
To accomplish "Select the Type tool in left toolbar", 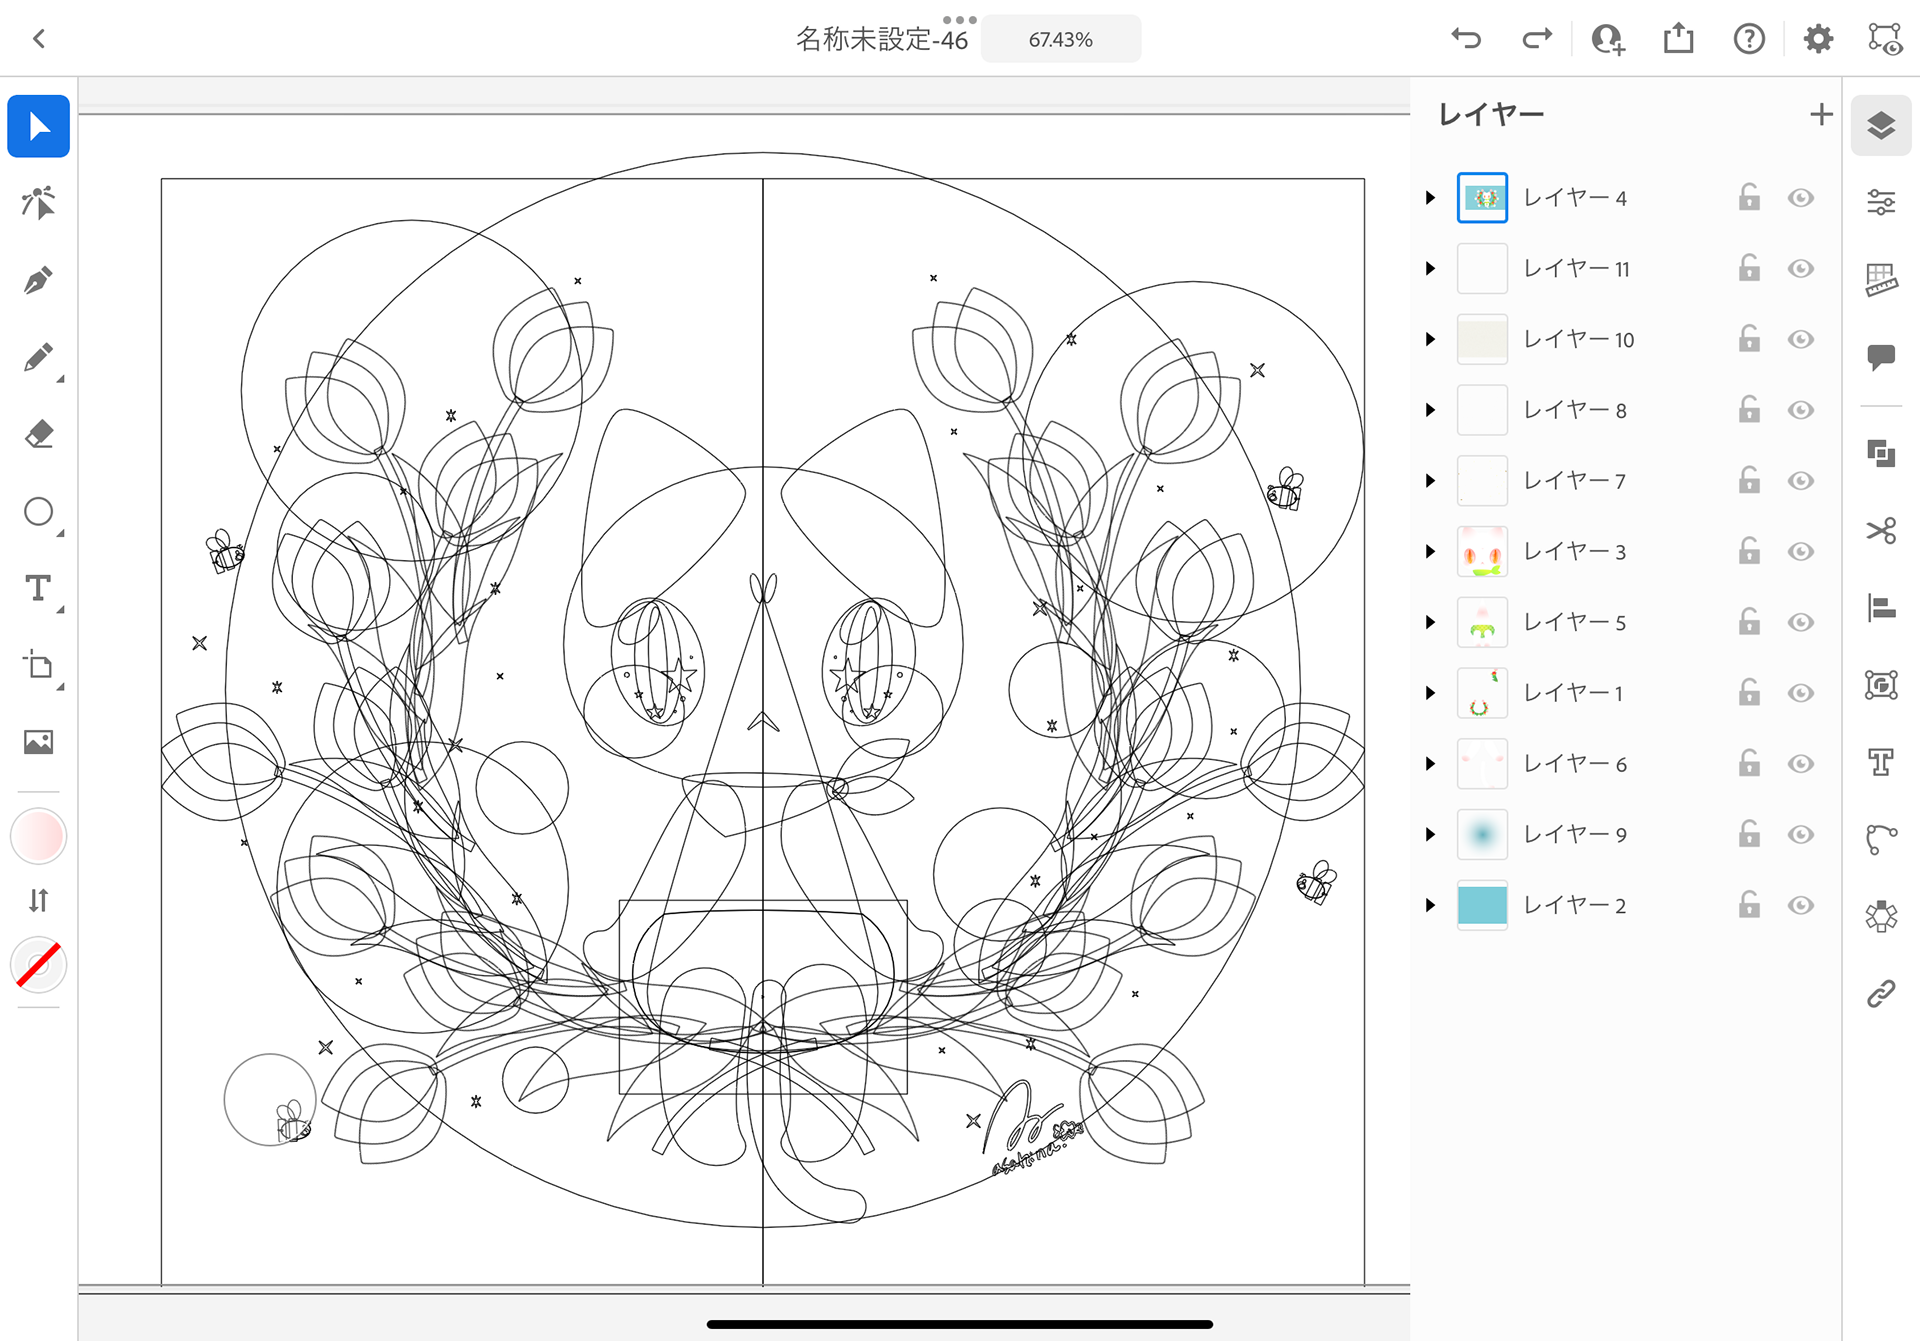I will (38, 588).
